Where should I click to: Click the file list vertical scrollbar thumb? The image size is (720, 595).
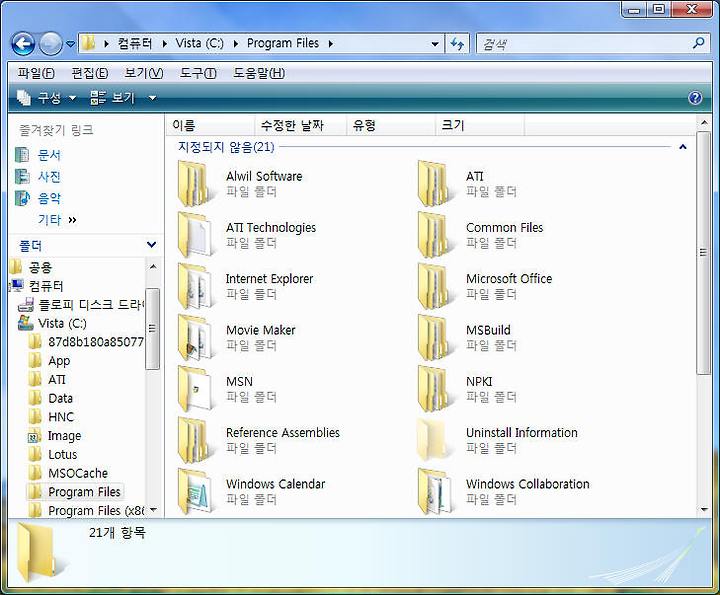[x=703, y=253]
